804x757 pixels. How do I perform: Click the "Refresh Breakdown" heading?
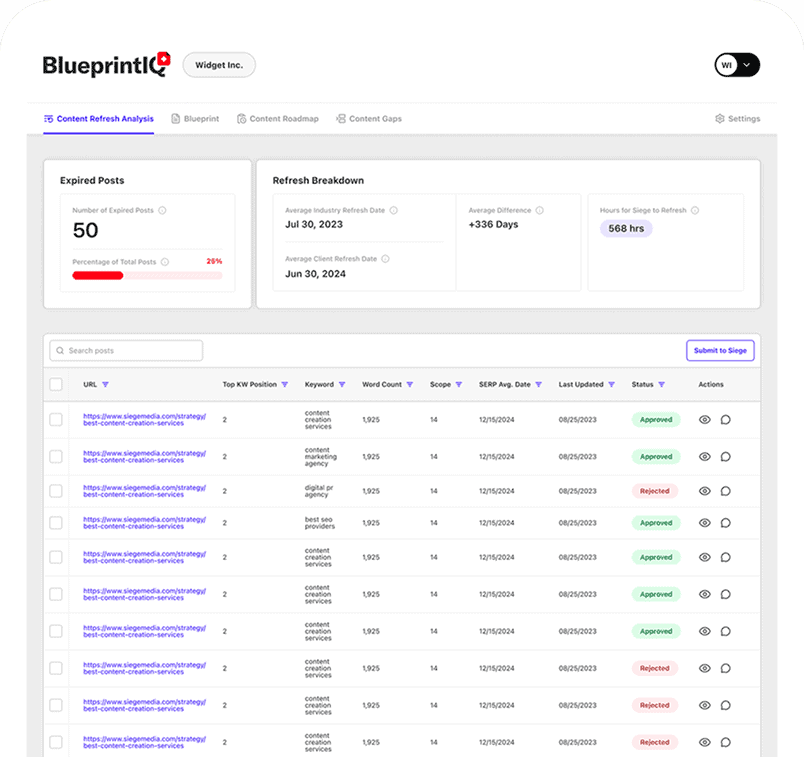[x=318, y=181]
